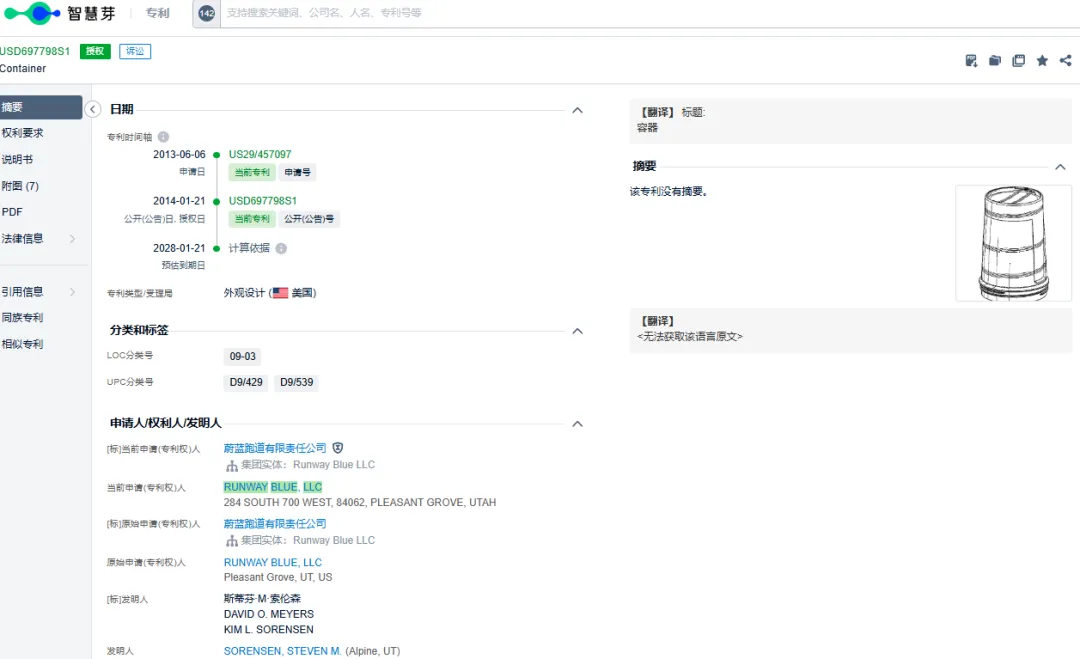This screenshot has width=1080, height=659.
Task: Click inventor name KIM L. SORENSEN
Action: (269, 629)
